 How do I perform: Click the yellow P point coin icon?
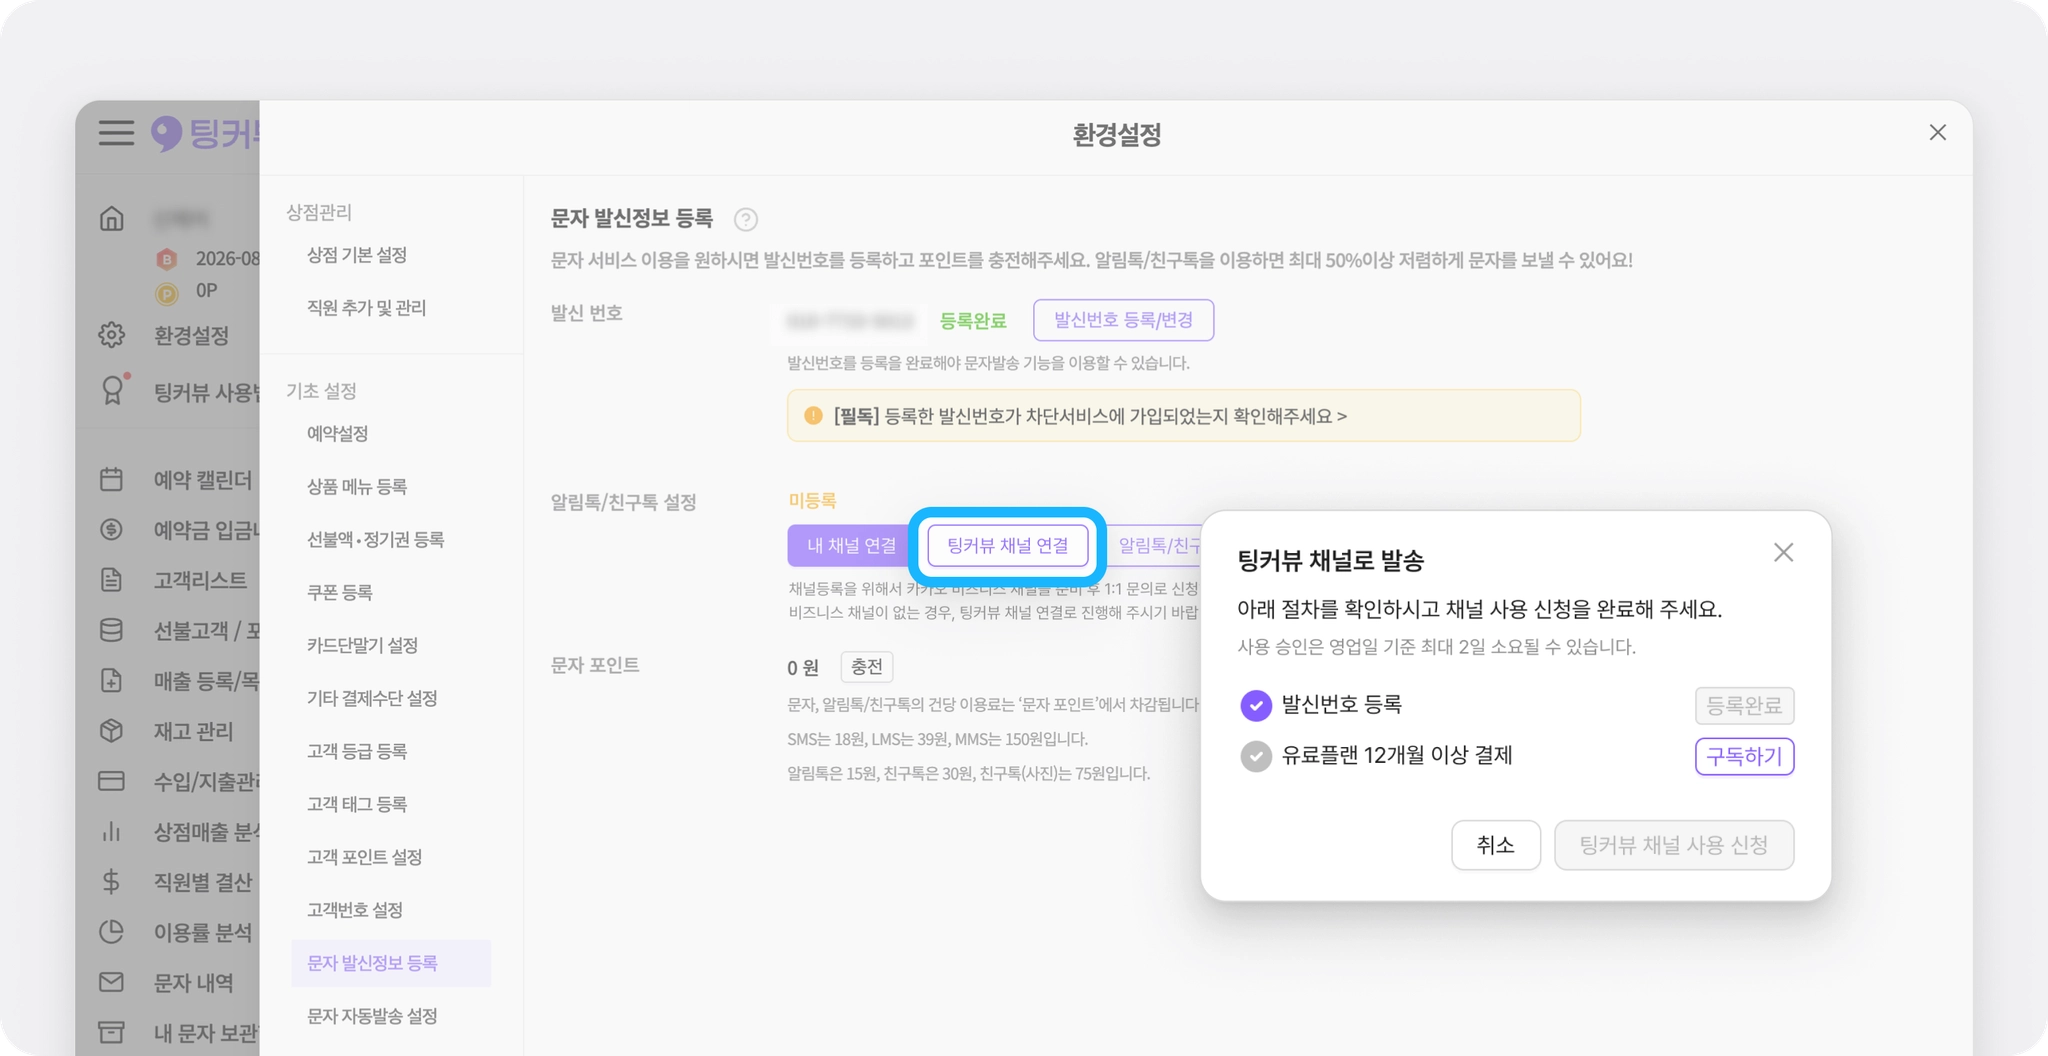[x=167, y=293]
